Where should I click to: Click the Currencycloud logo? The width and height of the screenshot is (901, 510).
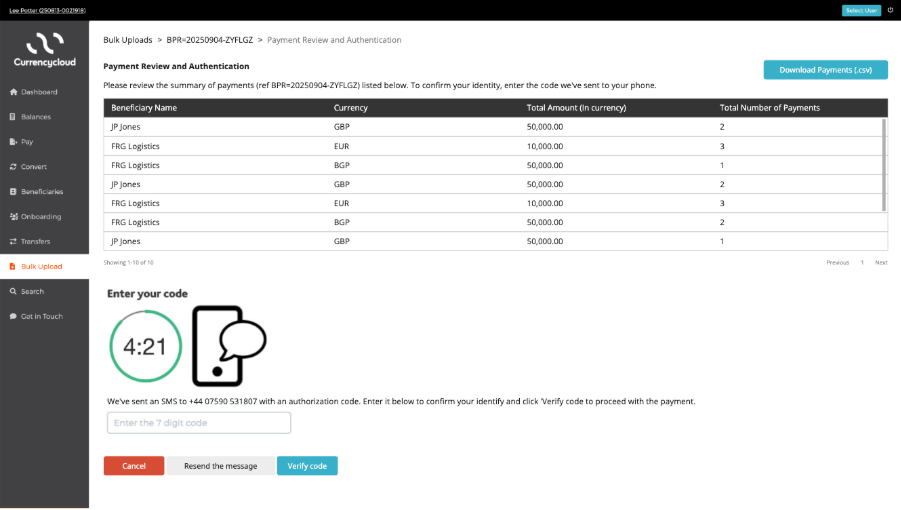click(45, 49)
